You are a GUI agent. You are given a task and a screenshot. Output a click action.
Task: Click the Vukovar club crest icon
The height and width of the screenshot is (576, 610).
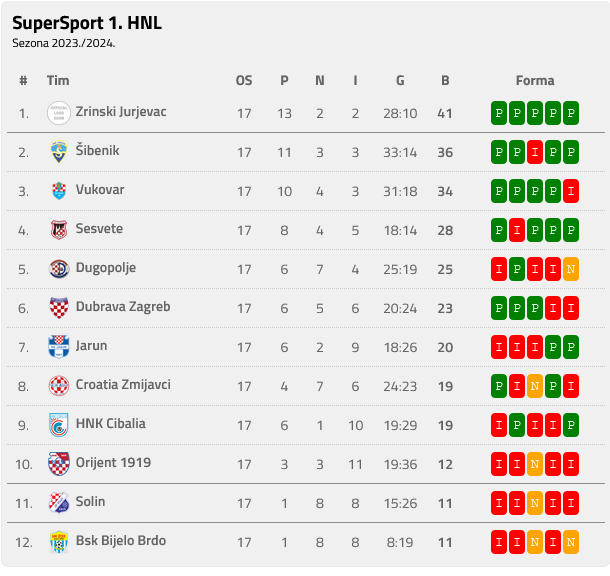(59, 191)
